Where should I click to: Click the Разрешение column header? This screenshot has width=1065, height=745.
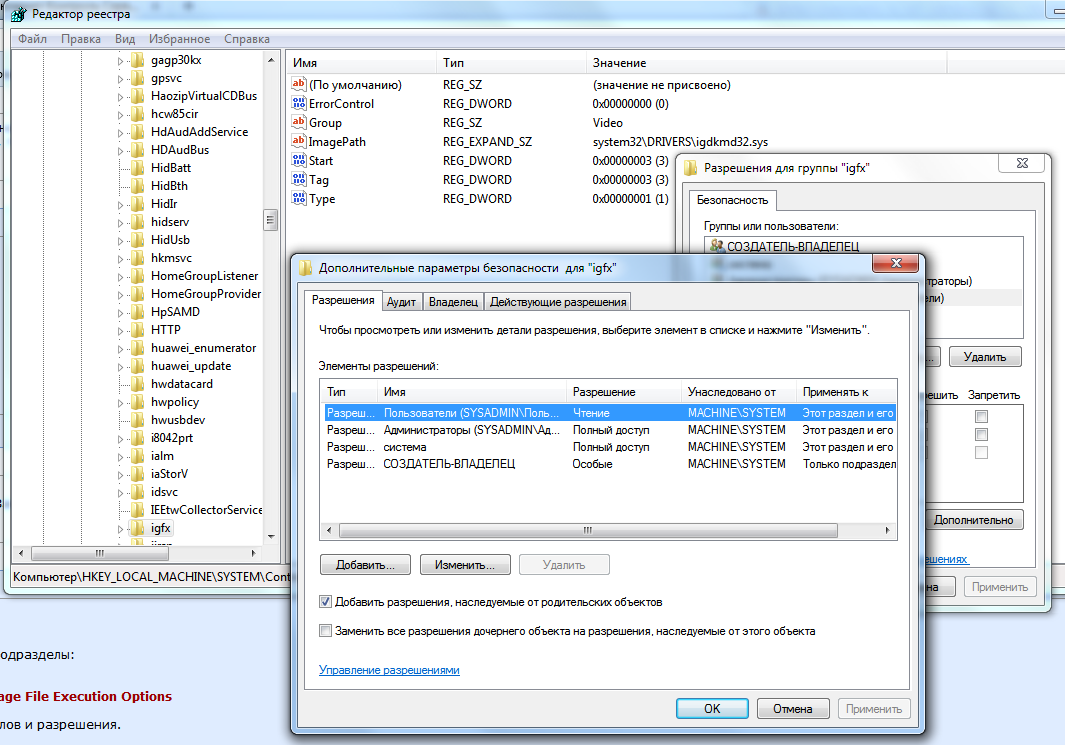(x=623, y=392)
